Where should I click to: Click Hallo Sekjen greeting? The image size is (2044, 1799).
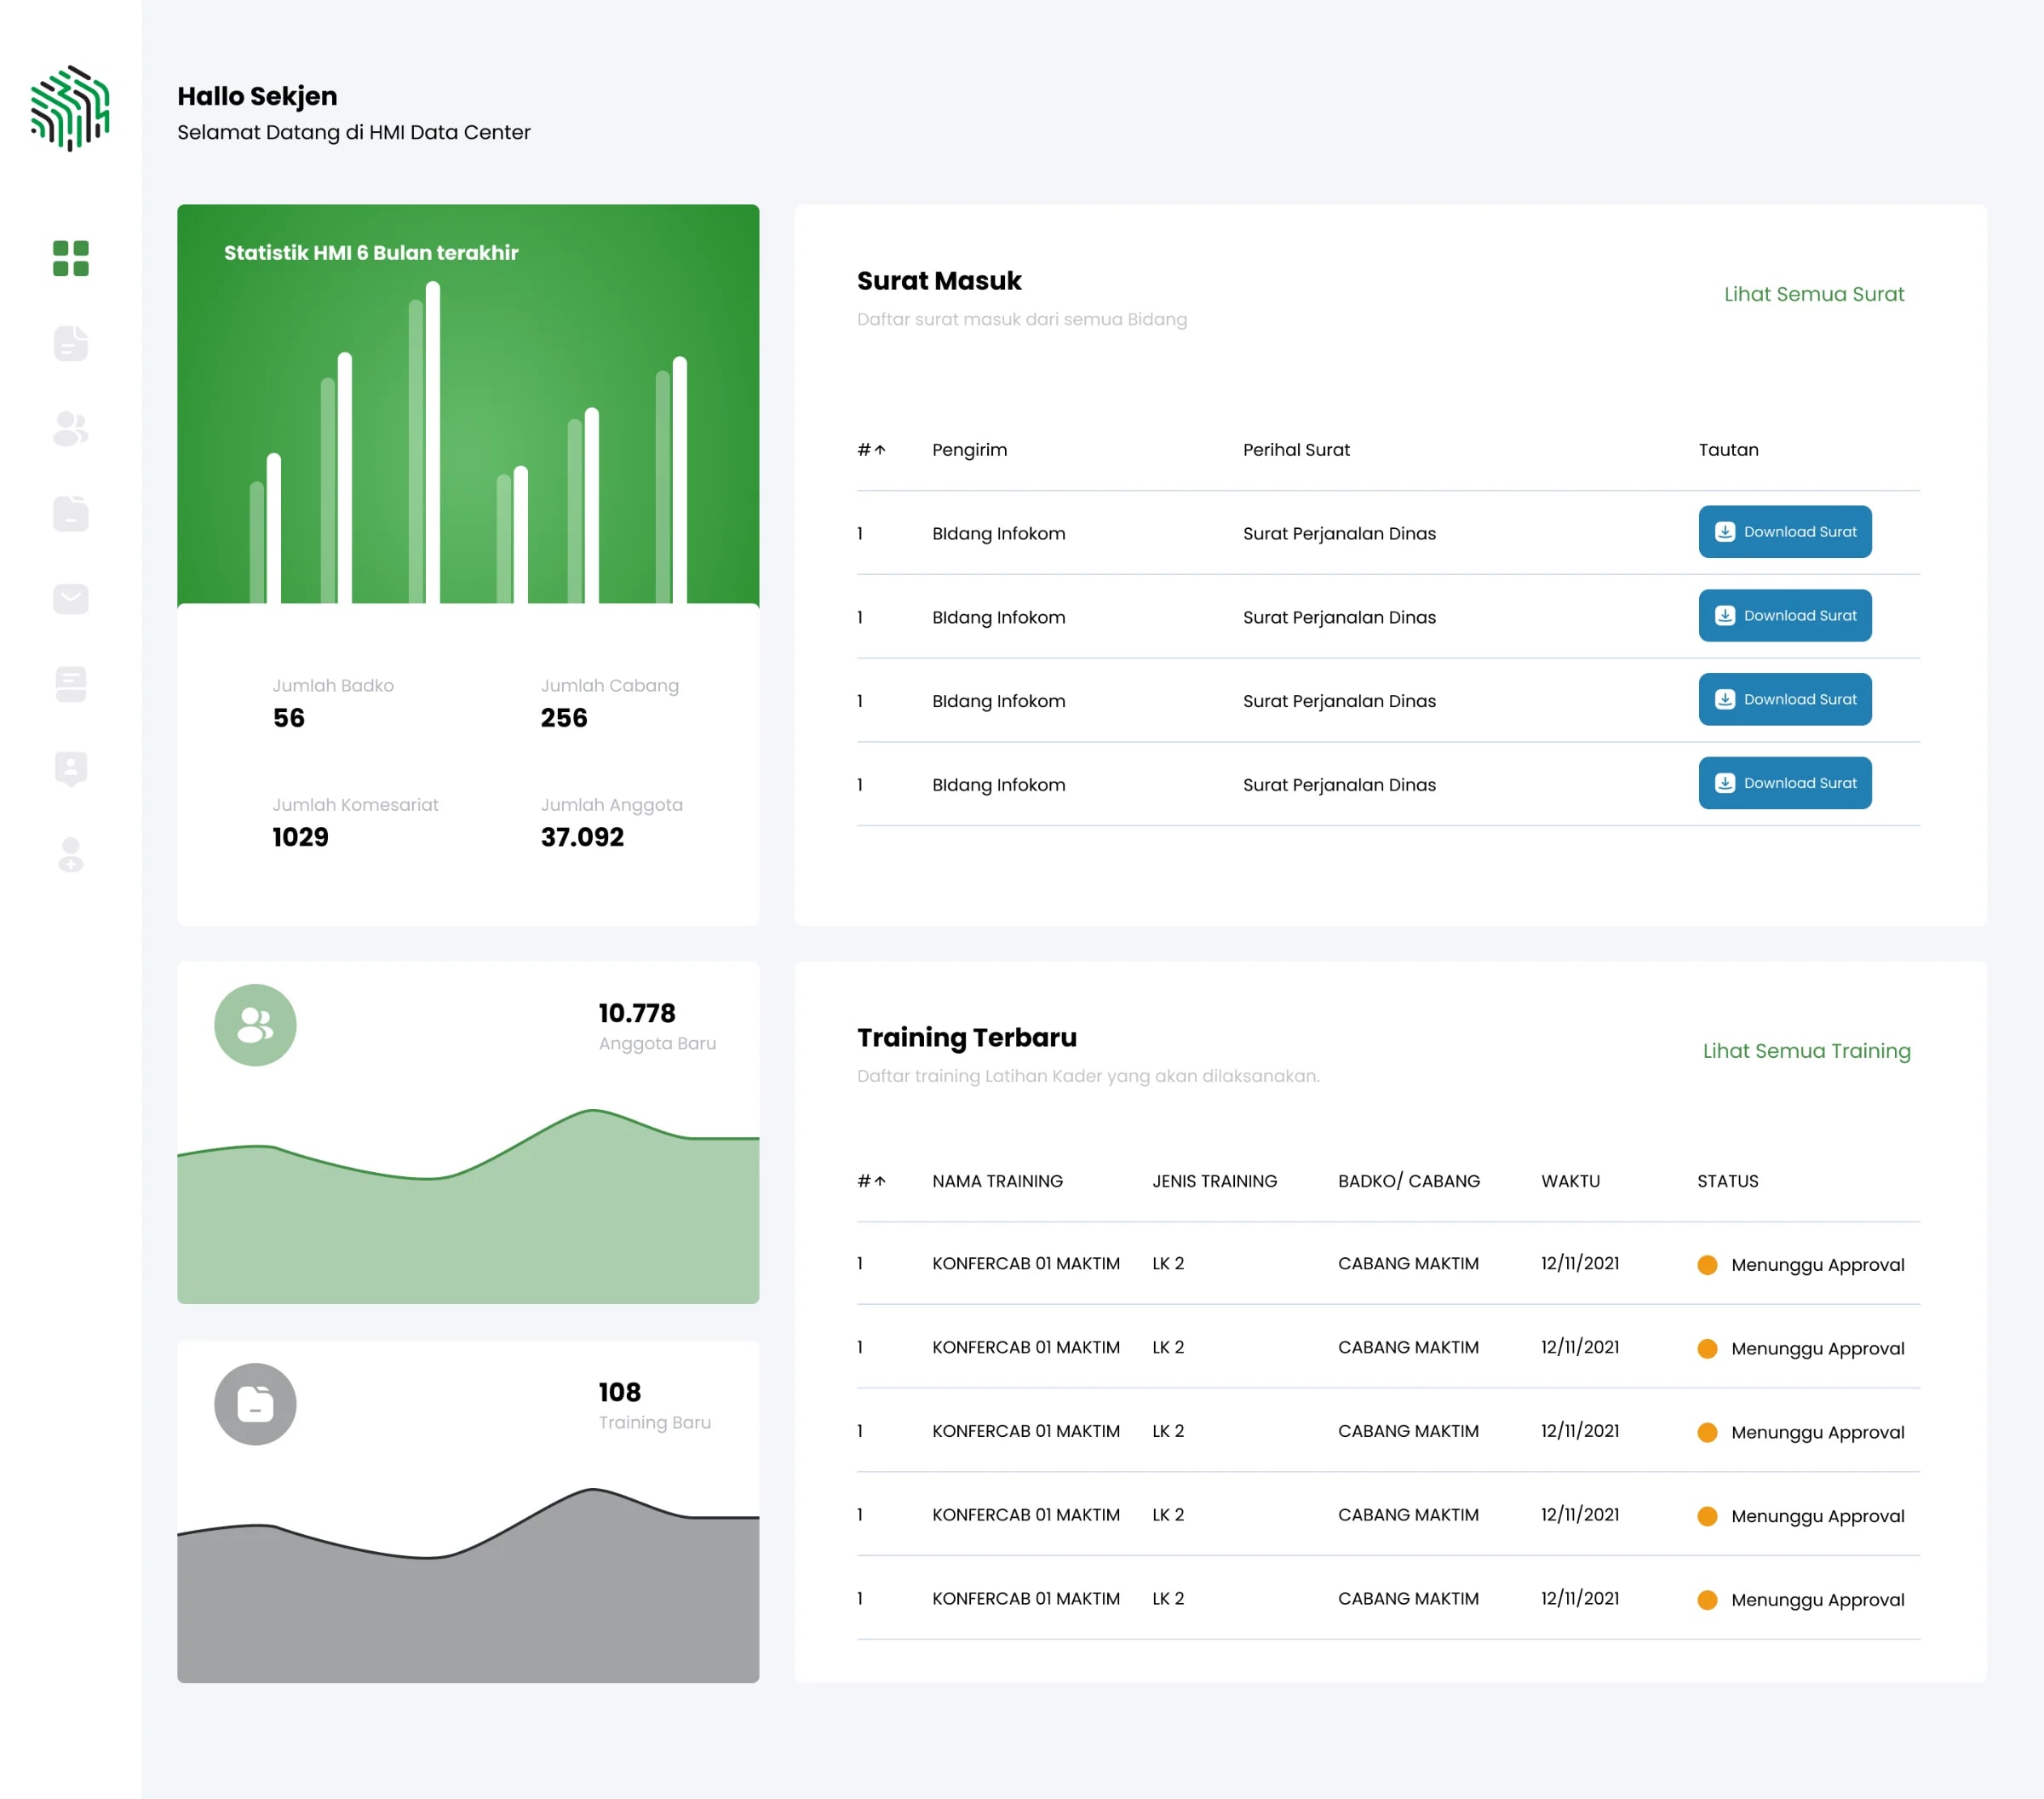[x=257, y=96]
